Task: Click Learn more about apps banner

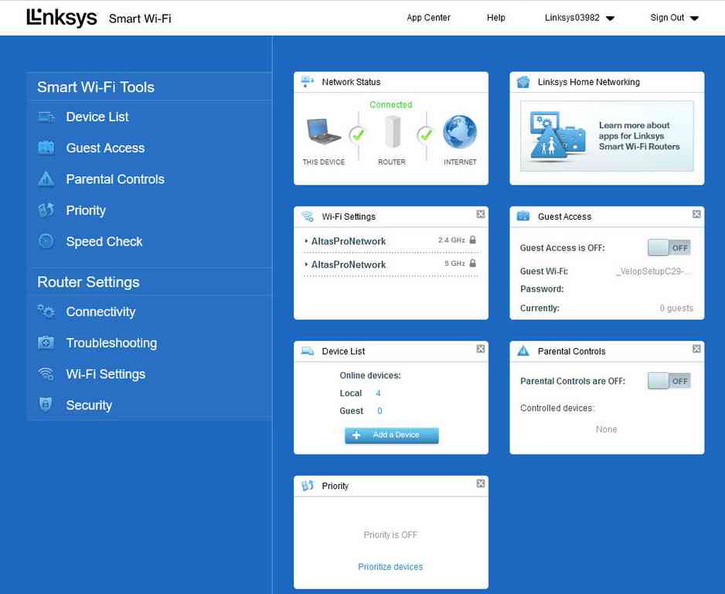Action: tap(607, 136)
